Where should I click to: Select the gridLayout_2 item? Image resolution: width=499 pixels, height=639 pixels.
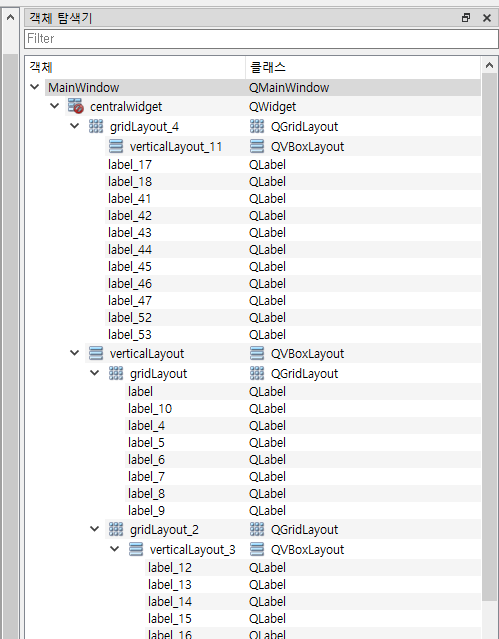point(164,529)
